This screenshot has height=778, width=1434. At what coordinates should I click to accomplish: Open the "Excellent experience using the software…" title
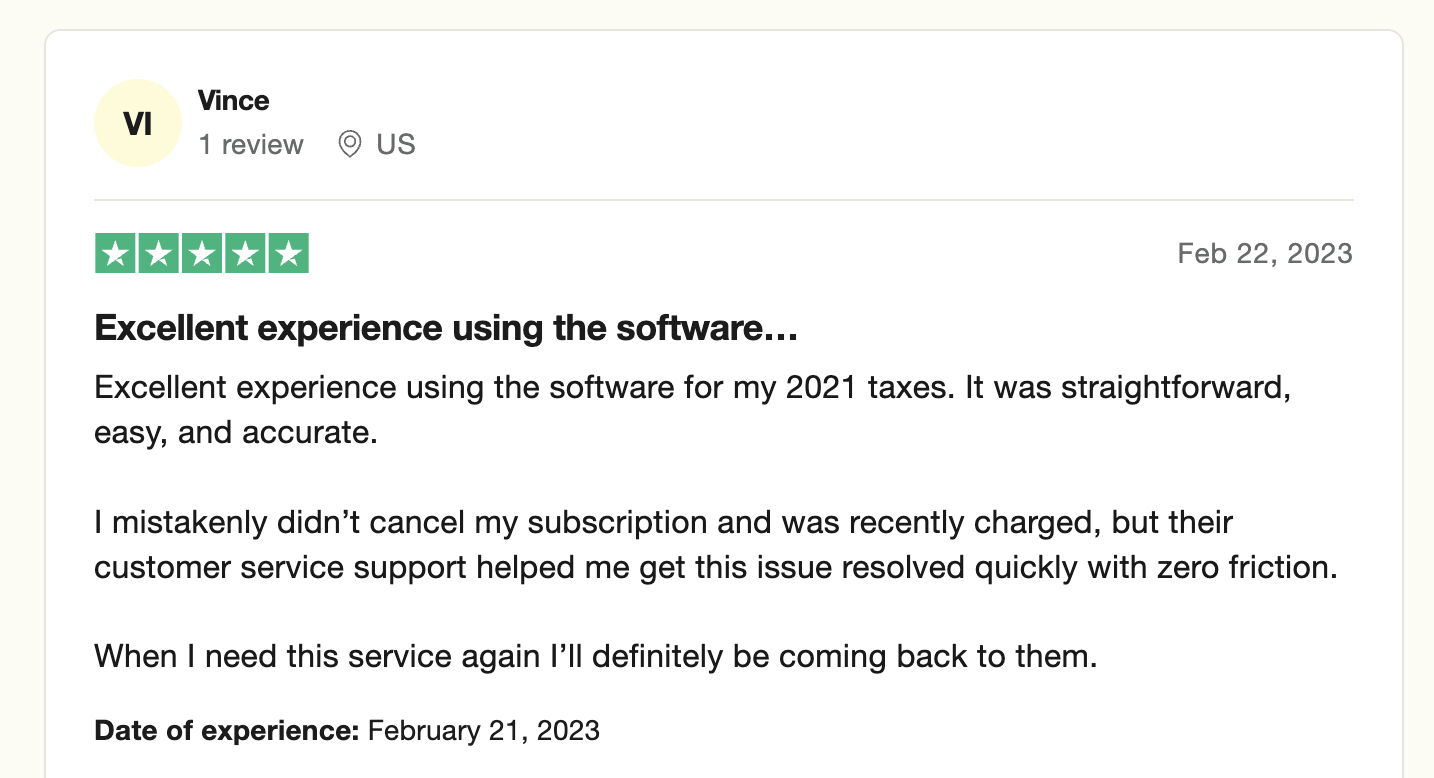click(x=445, y=329)
